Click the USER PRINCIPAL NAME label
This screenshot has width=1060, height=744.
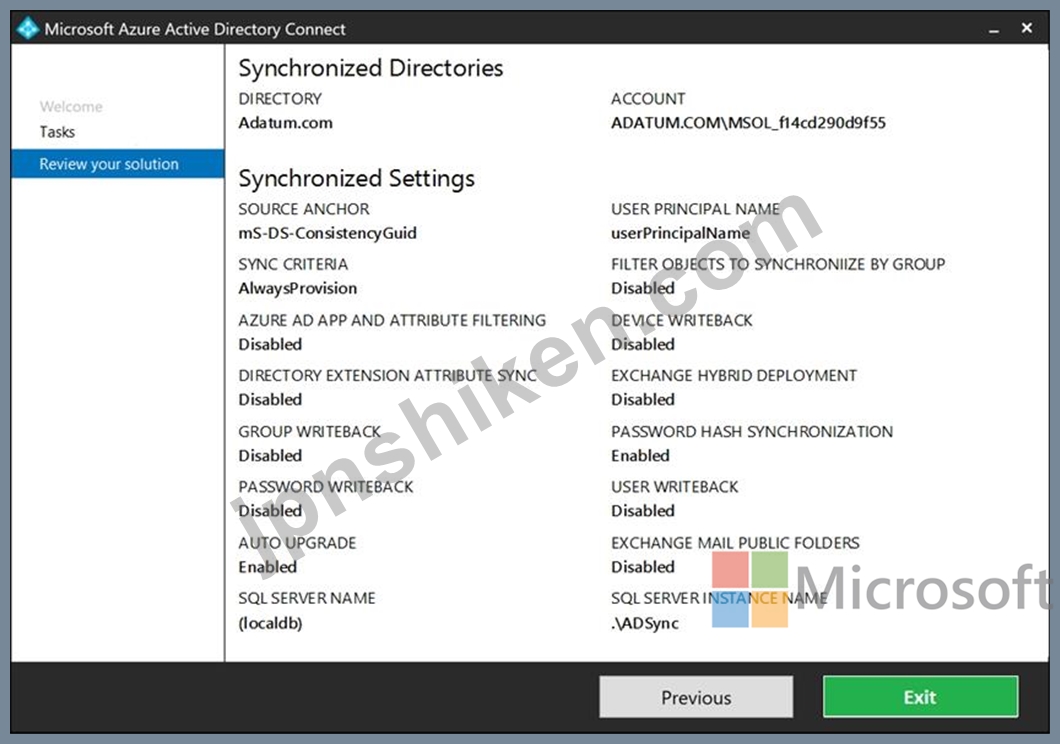click(x=695, y=209)
